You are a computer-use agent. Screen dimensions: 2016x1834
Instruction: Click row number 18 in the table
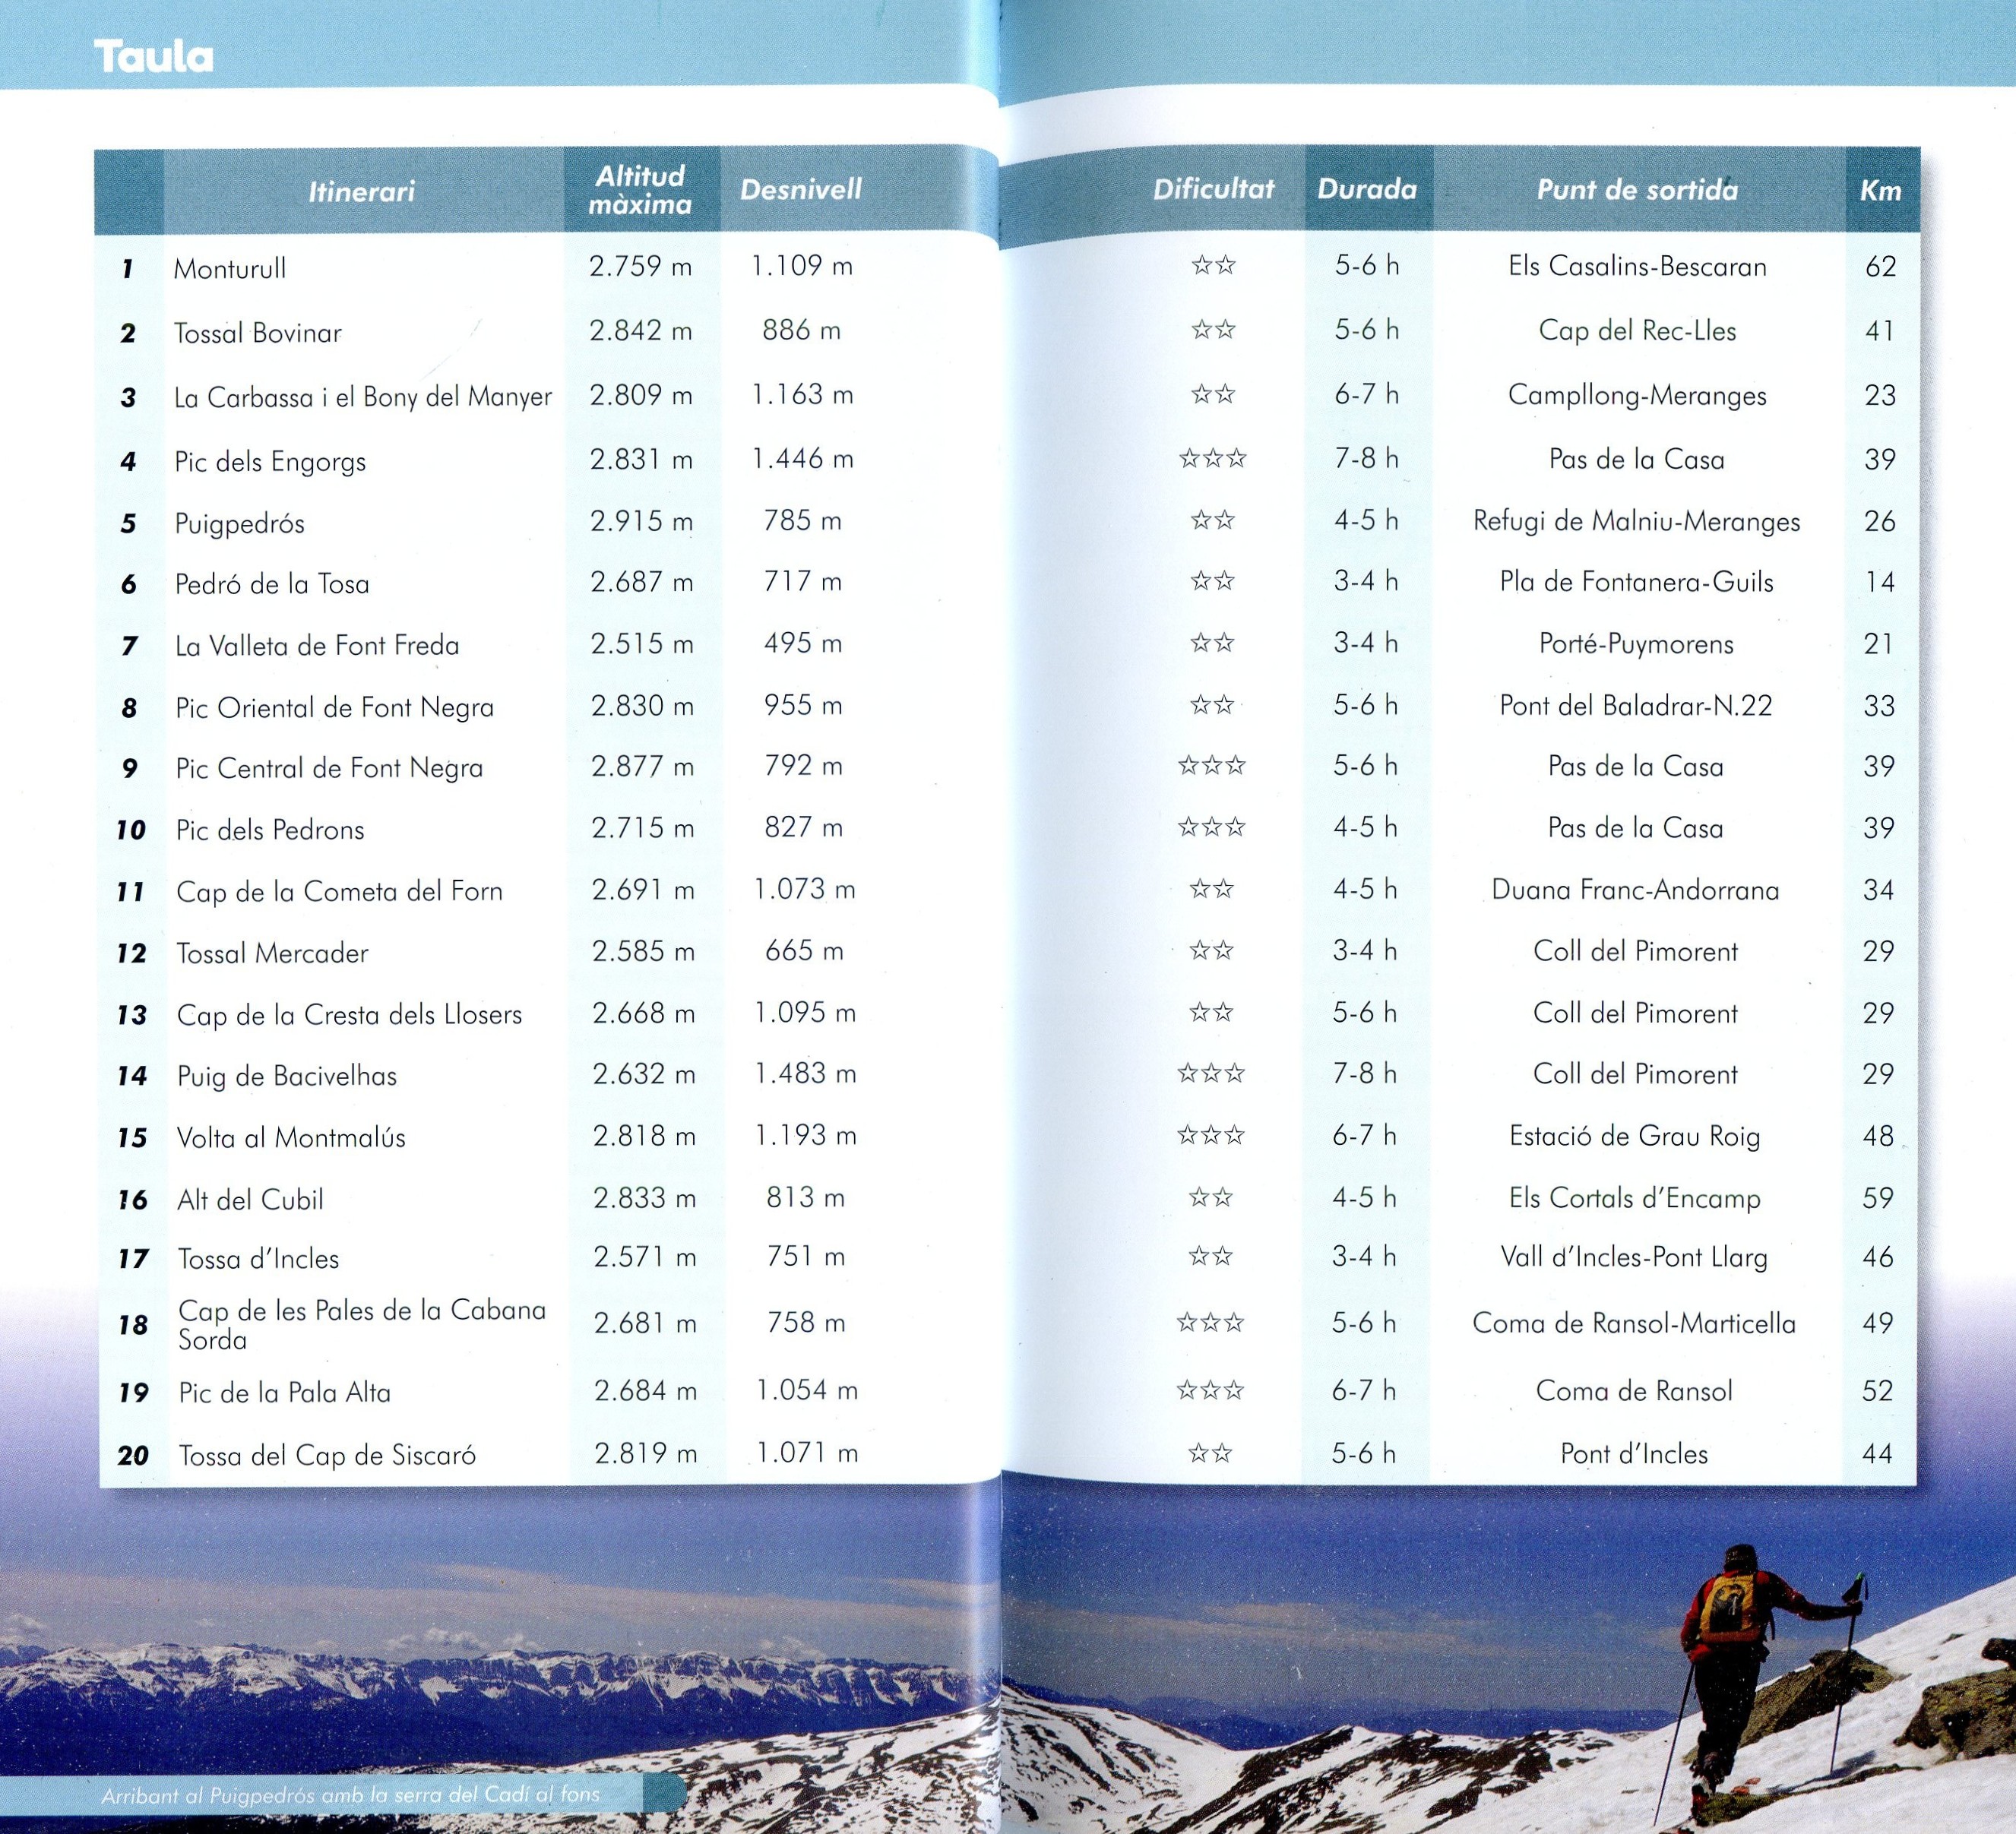point(133,1325)
